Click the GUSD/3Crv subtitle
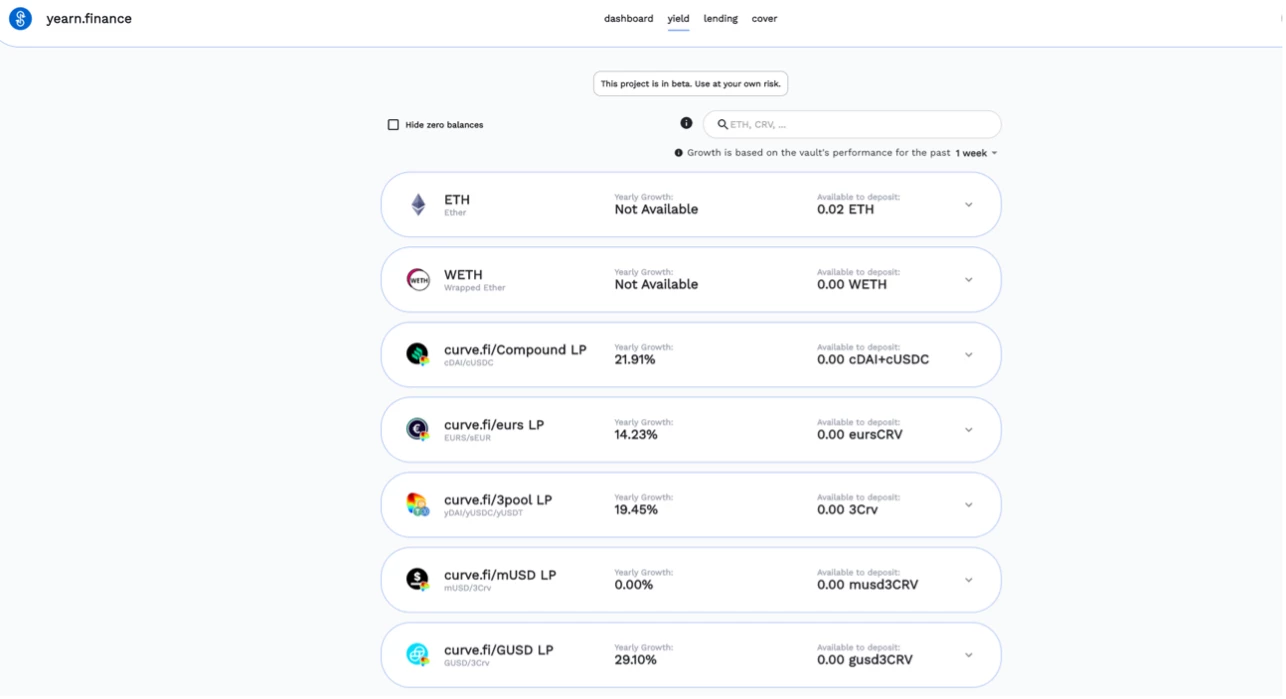This screenshot has width=1286, height=699. (467, 663)
